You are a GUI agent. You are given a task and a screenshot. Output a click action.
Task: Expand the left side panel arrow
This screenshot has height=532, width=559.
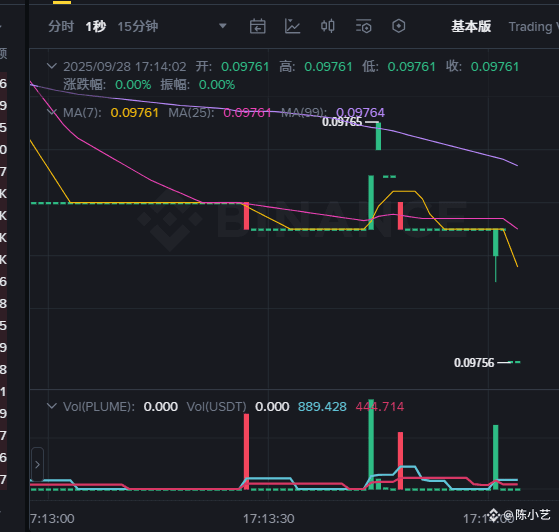(x=37, y=465)
